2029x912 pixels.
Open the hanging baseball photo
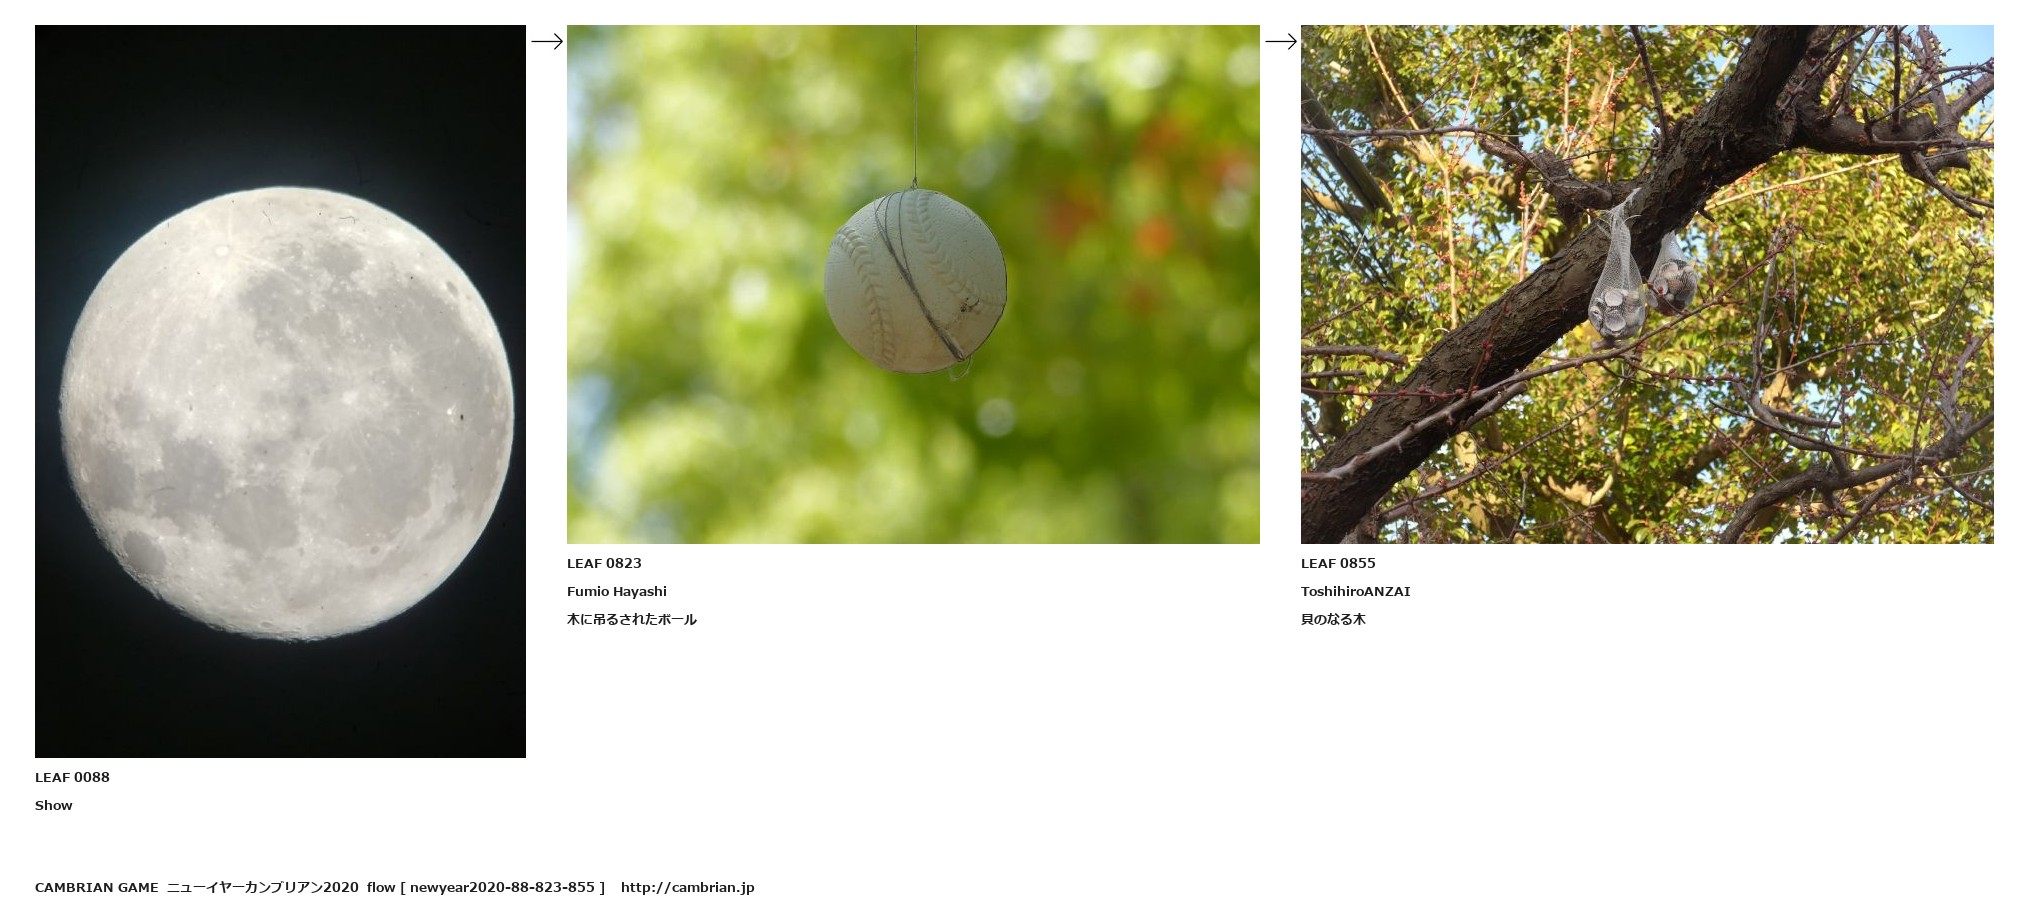(913, 284)
